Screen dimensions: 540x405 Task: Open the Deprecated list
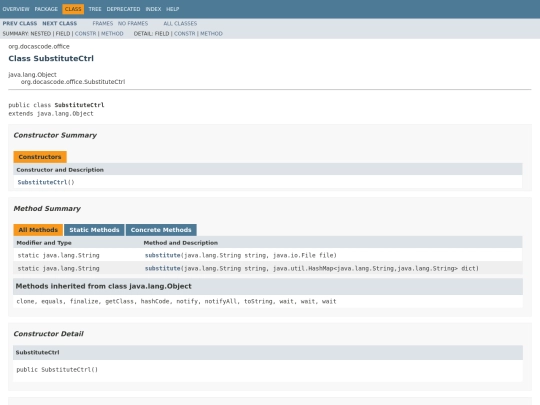pyautogui.click(x=123, y=9)
